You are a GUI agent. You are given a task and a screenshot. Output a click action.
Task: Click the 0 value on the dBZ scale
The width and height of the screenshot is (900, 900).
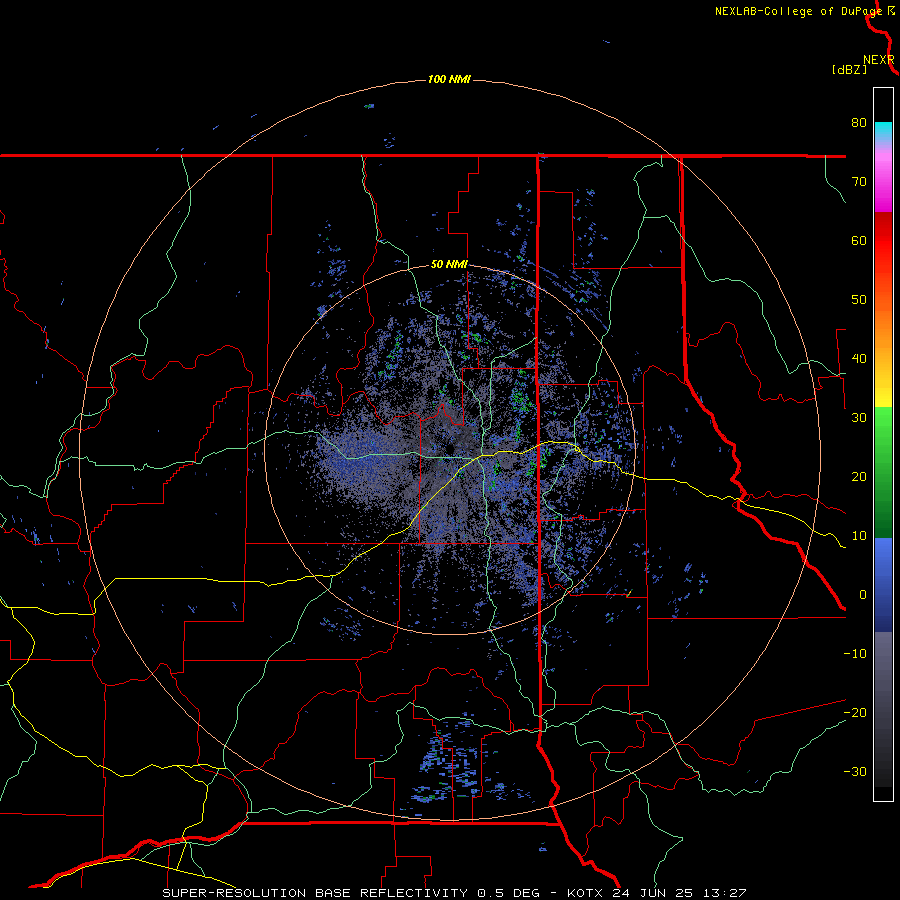pyautogui.click(x=863, y=595)
